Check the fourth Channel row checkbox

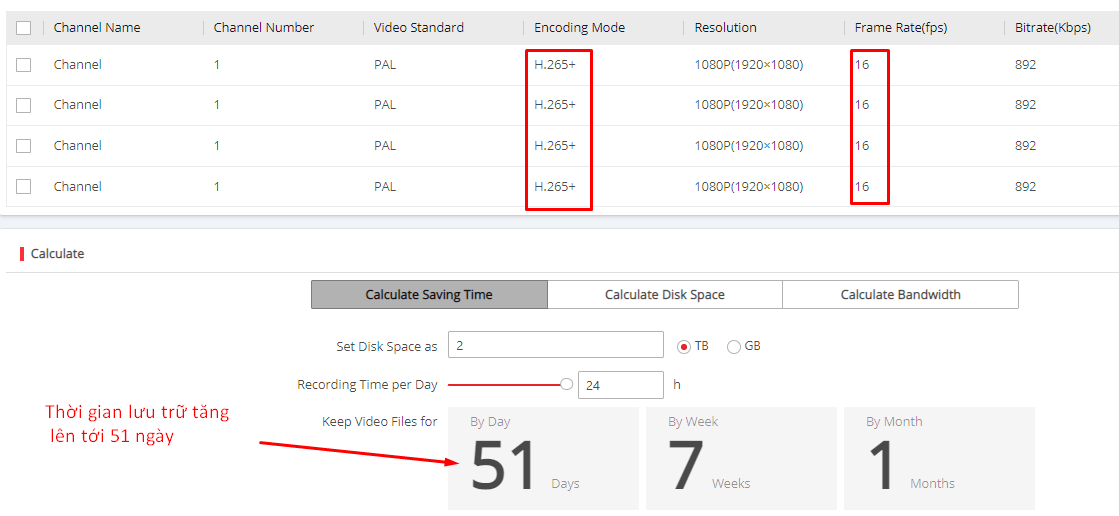point(24,187)
